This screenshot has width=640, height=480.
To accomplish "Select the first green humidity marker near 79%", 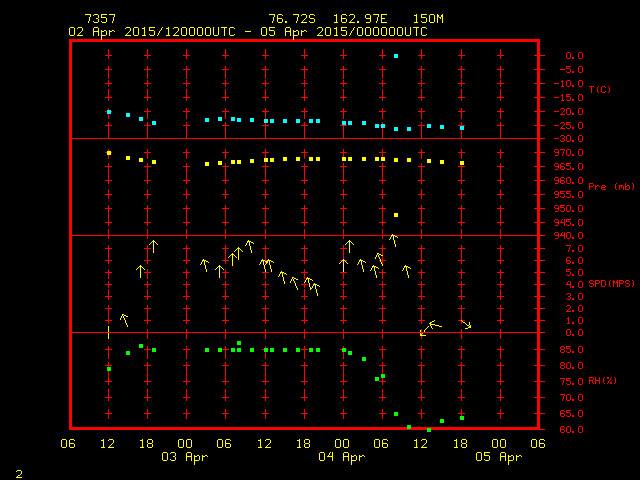I will (109, 369).
